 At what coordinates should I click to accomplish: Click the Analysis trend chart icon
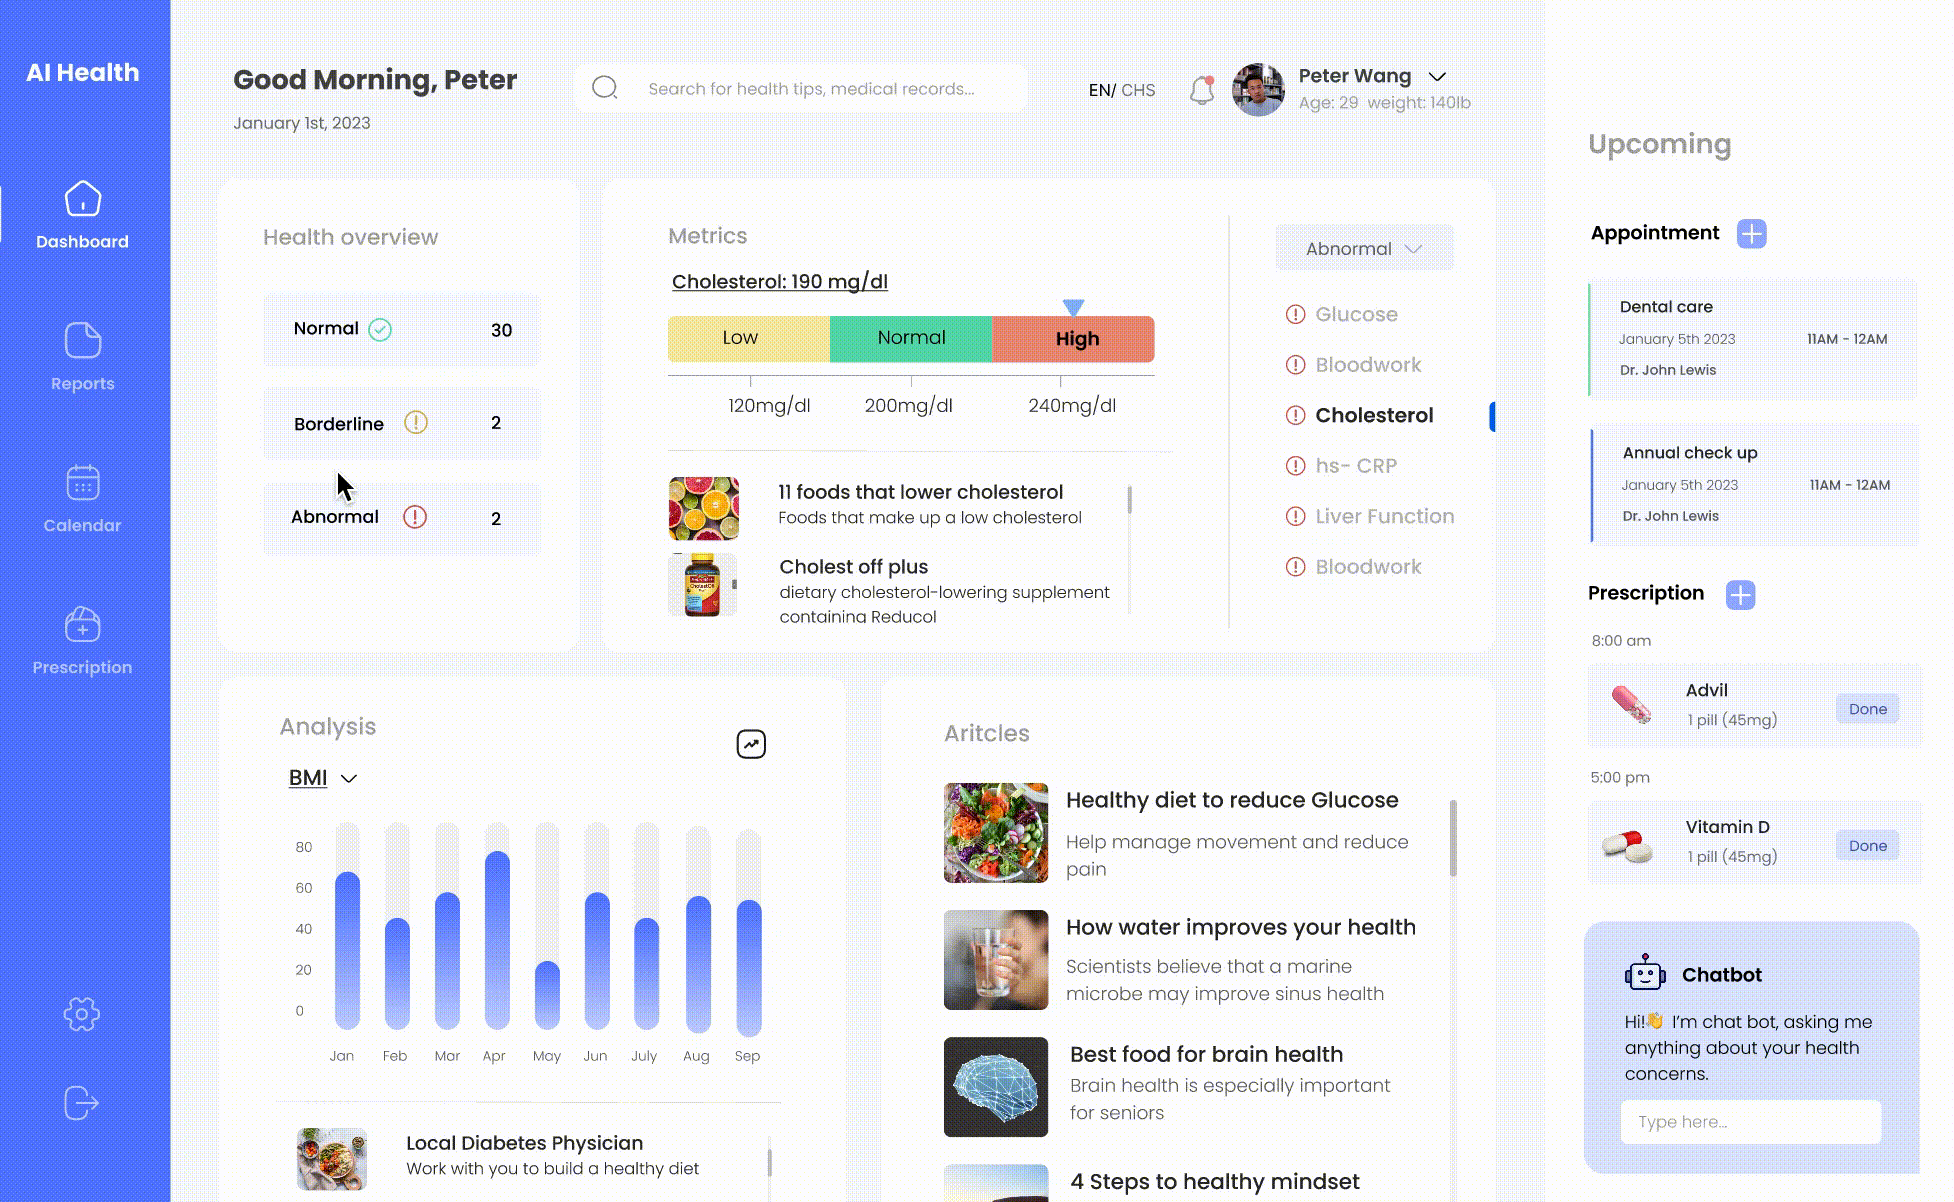751,744
